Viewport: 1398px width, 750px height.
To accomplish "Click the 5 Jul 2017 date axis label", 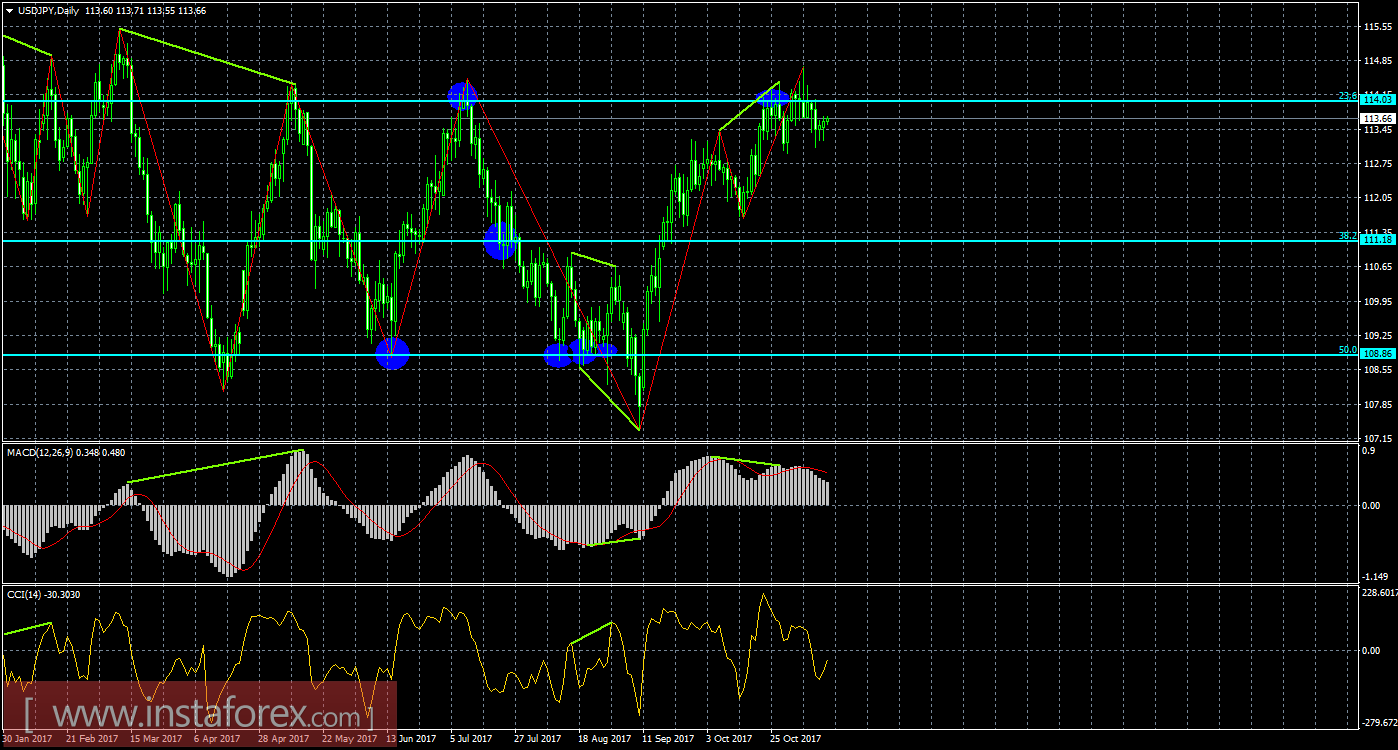I will point(468,738).
